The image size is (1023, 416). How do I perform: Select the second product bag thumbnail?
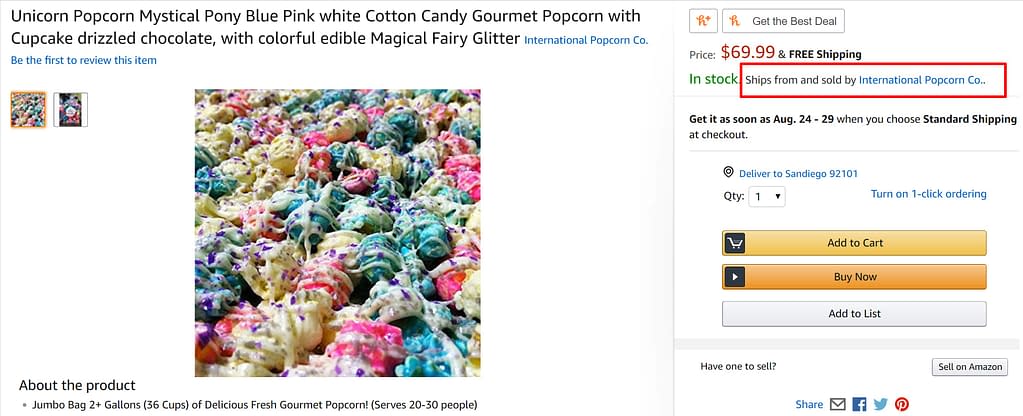click(70, 109)
